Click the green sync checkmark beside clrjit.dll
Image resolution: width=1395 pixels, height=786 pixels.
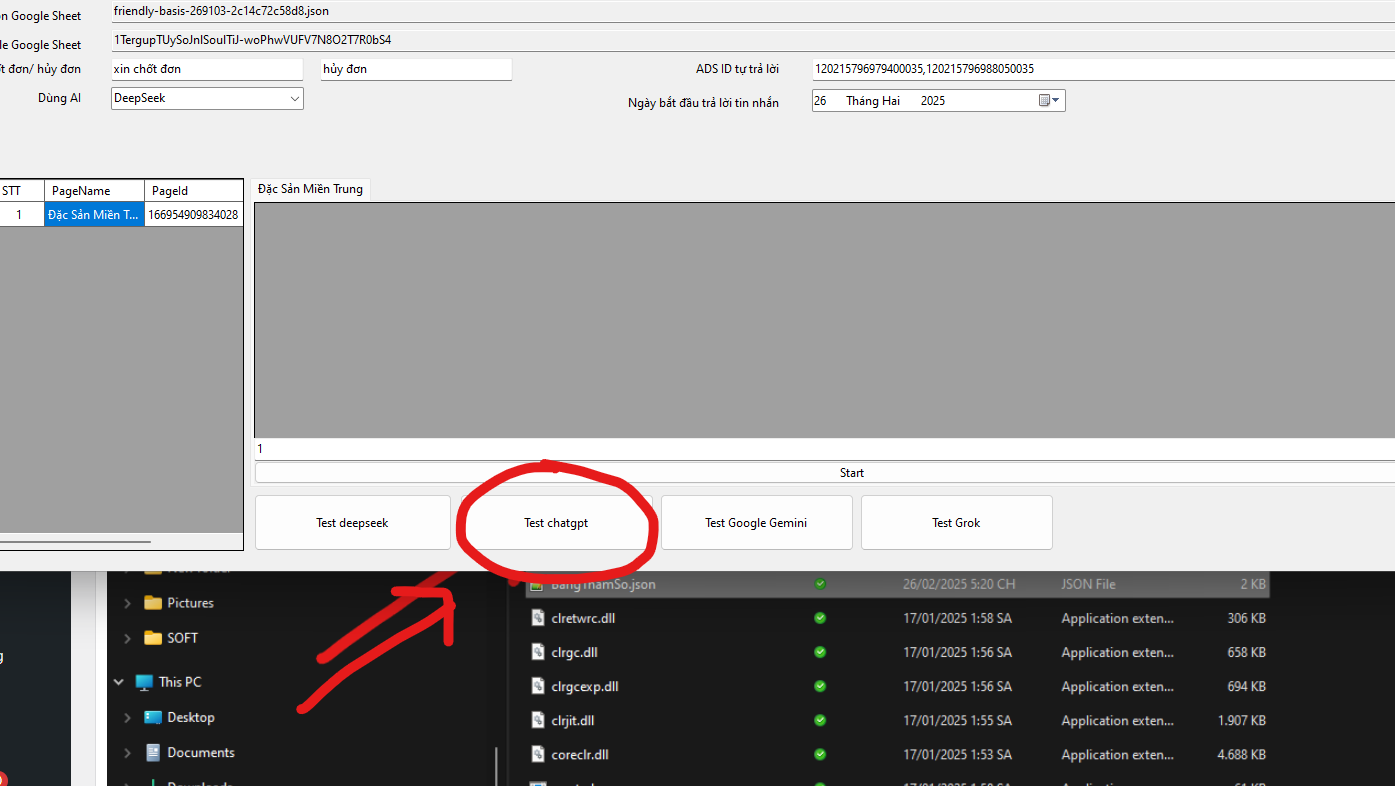click(x=820, y=720)
